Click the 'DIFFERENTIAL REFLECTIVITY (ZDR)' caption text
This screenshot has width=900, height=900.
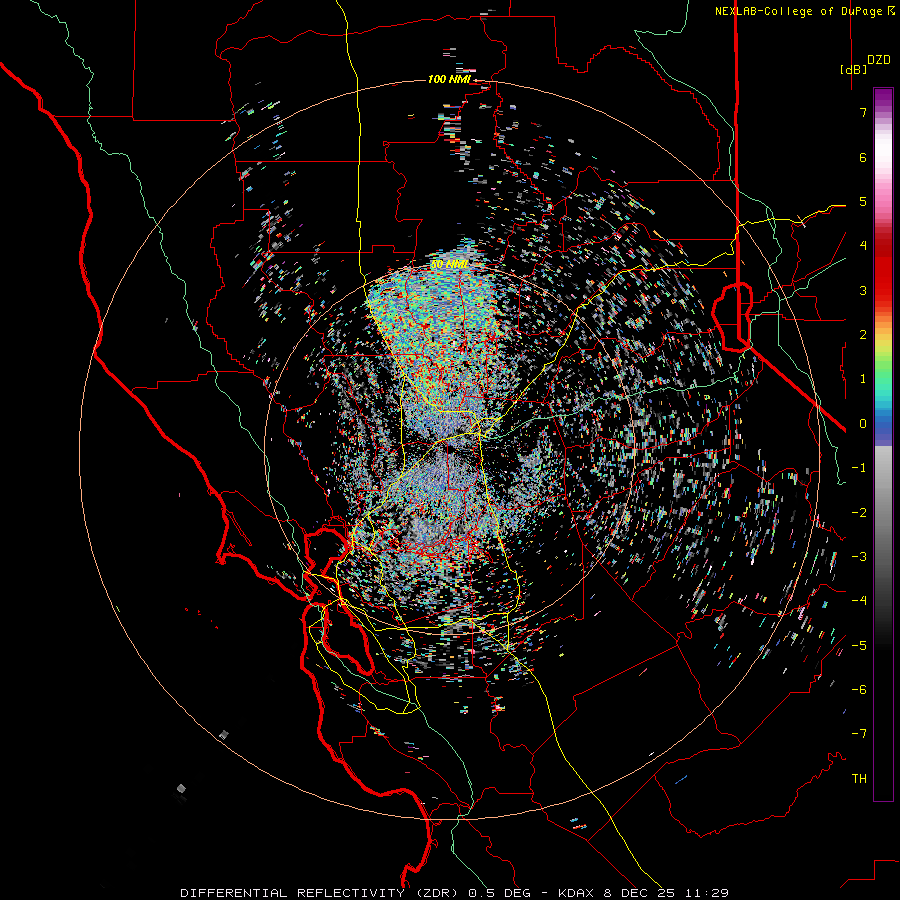point(321,893)
